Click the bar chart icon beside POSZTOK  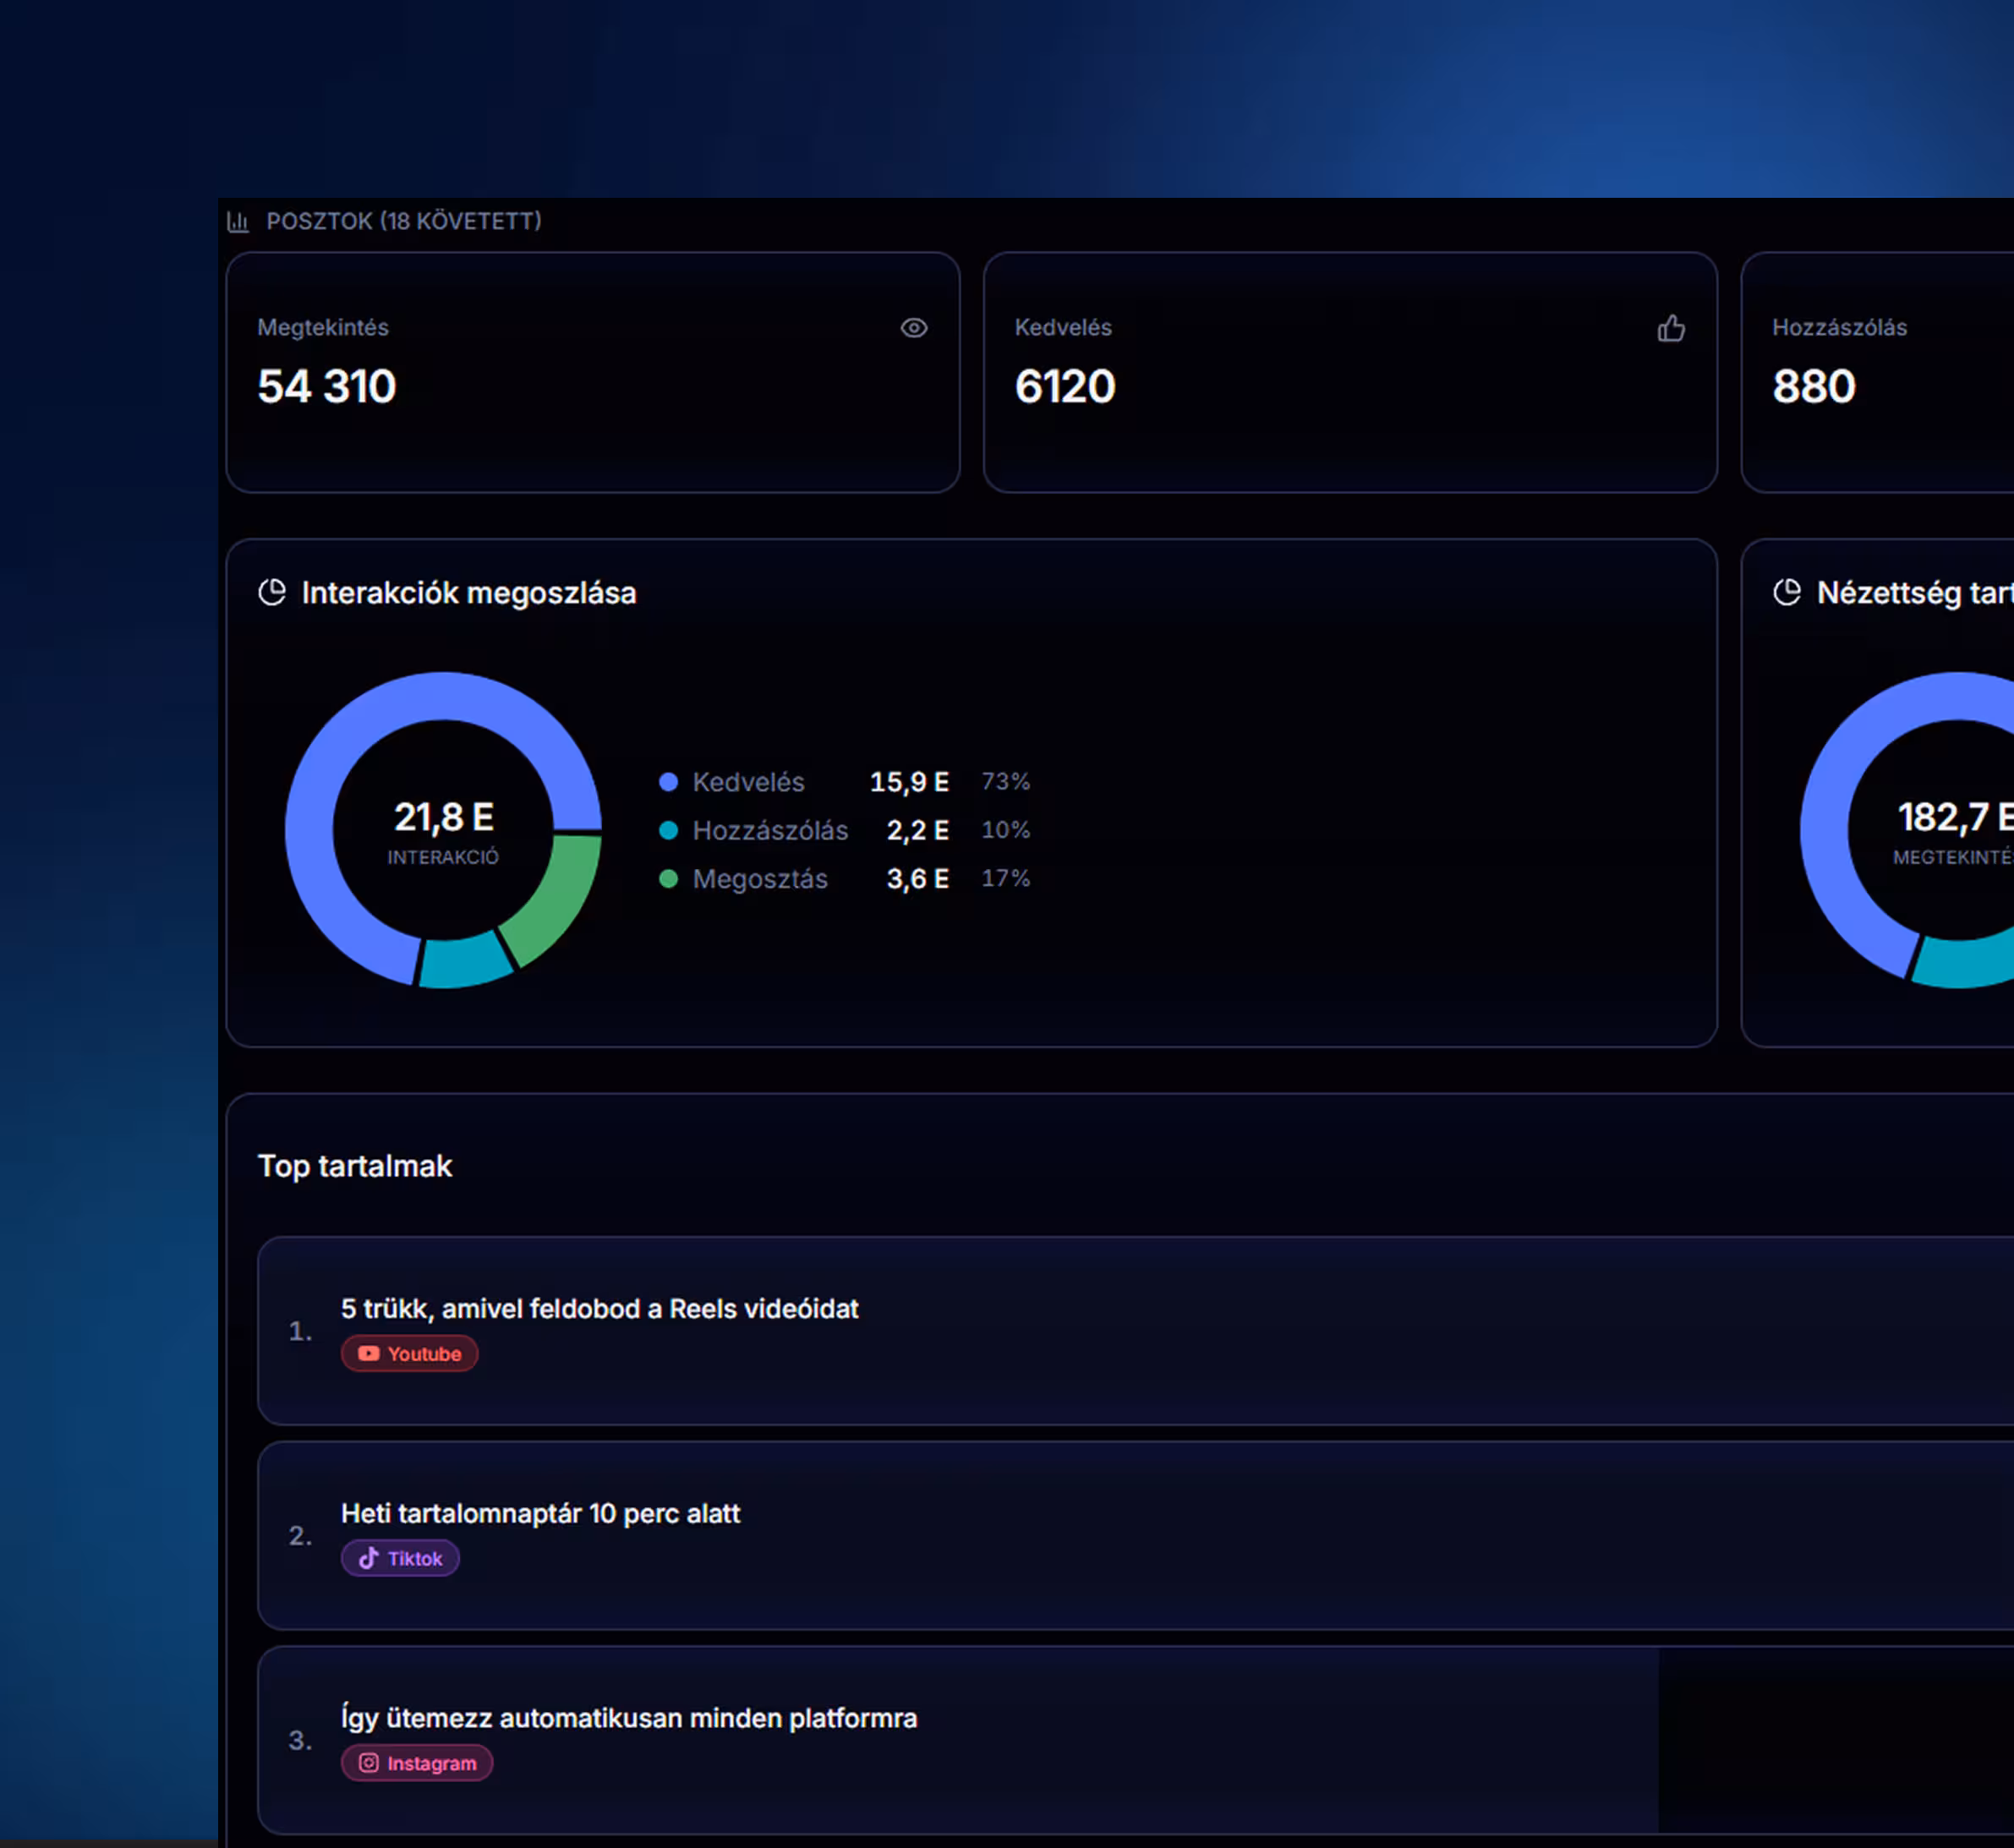click(238, 222)
